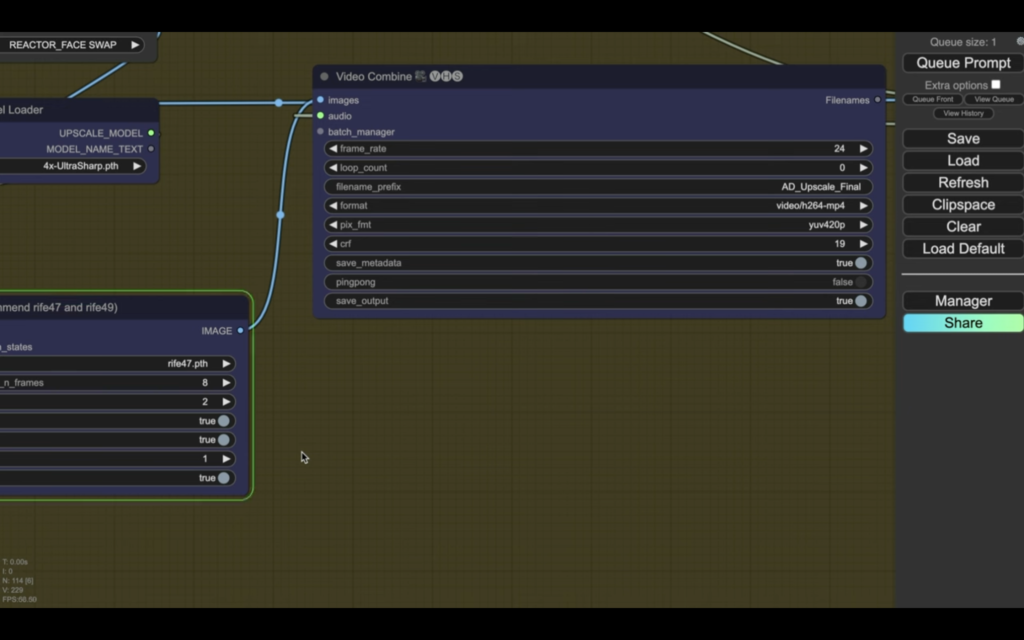The width and height of the screenshot is (1024, 640).
Task: Open the pix_fmt dropdown showing yuv420p
Action: [598, 225]
